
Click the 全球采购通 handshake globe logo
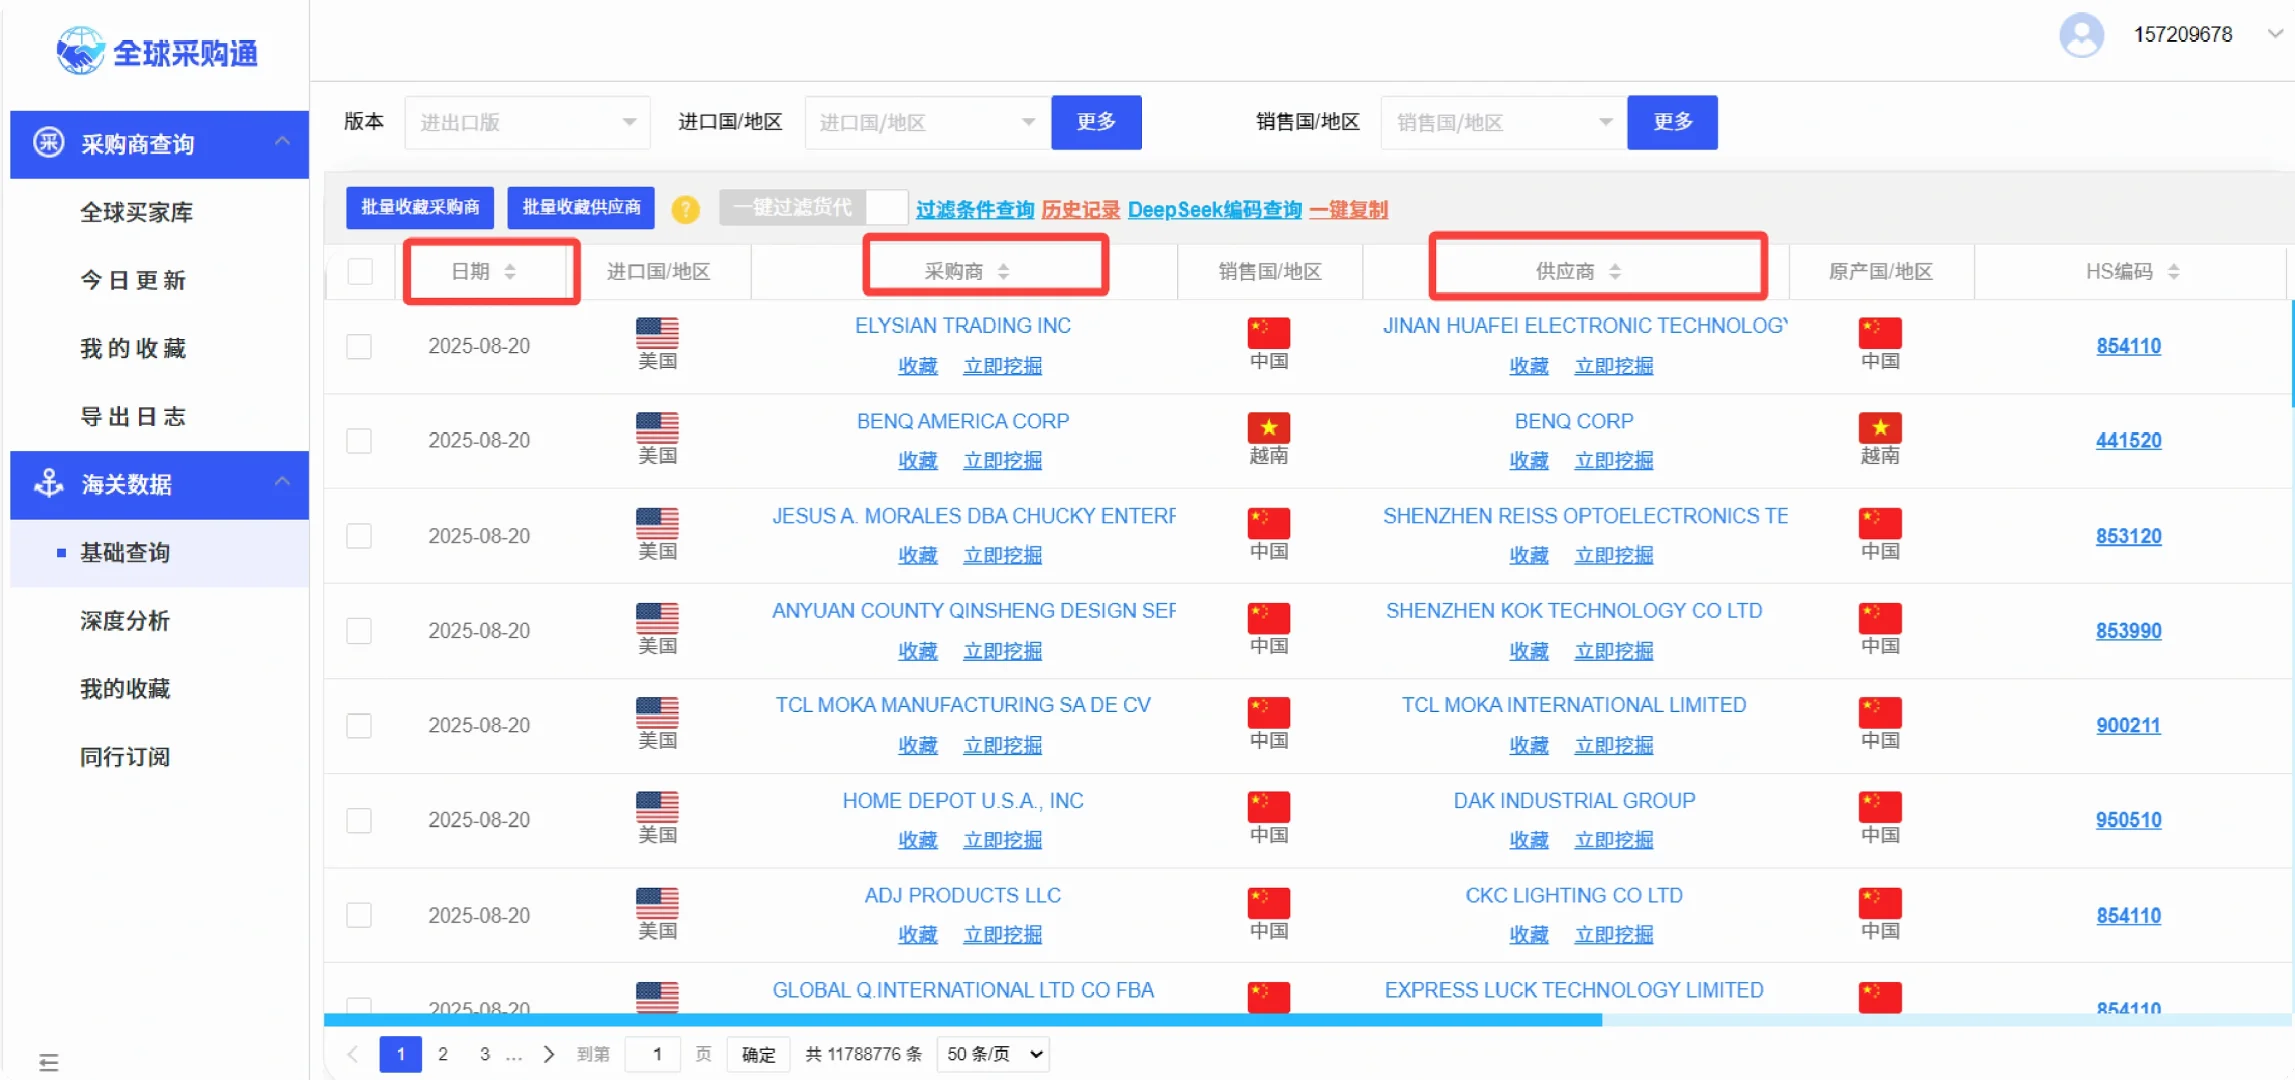tap(80, 50)
